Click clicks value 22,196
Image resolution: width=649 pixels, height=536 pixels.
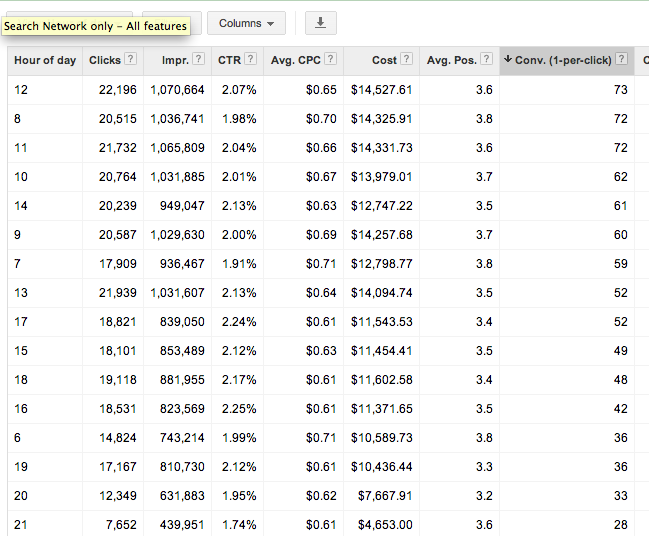[x=118, y=90]
